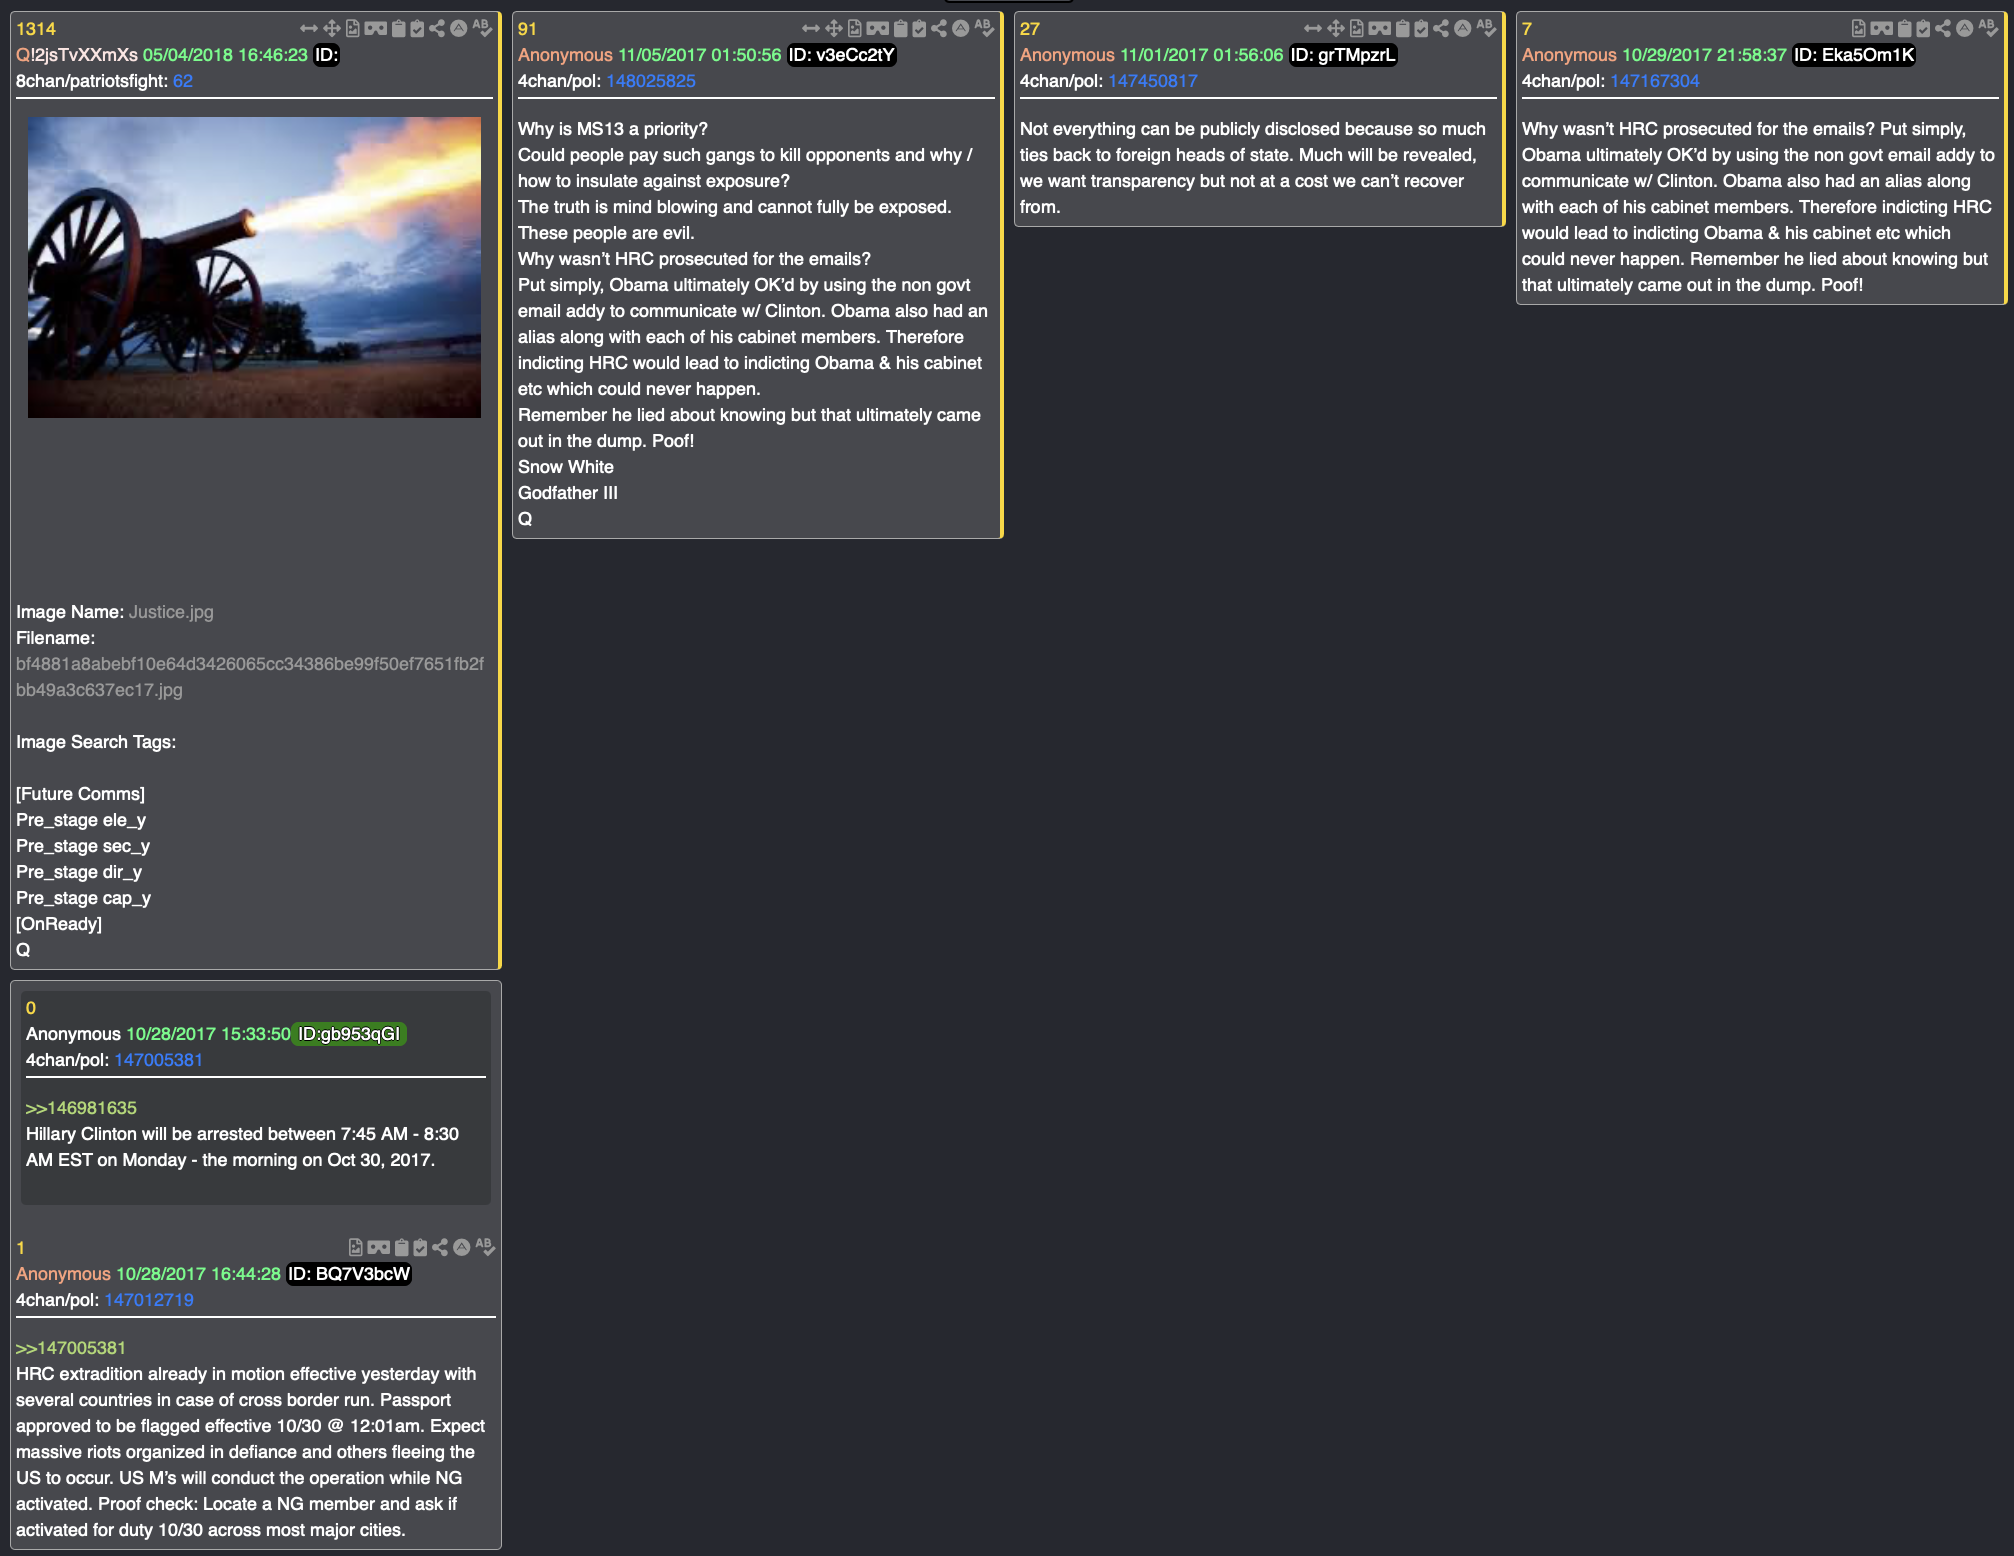Click the clipboard checkmark icon on post 91
This screenshot has height=1556, width=2014.
click(920, 29)
